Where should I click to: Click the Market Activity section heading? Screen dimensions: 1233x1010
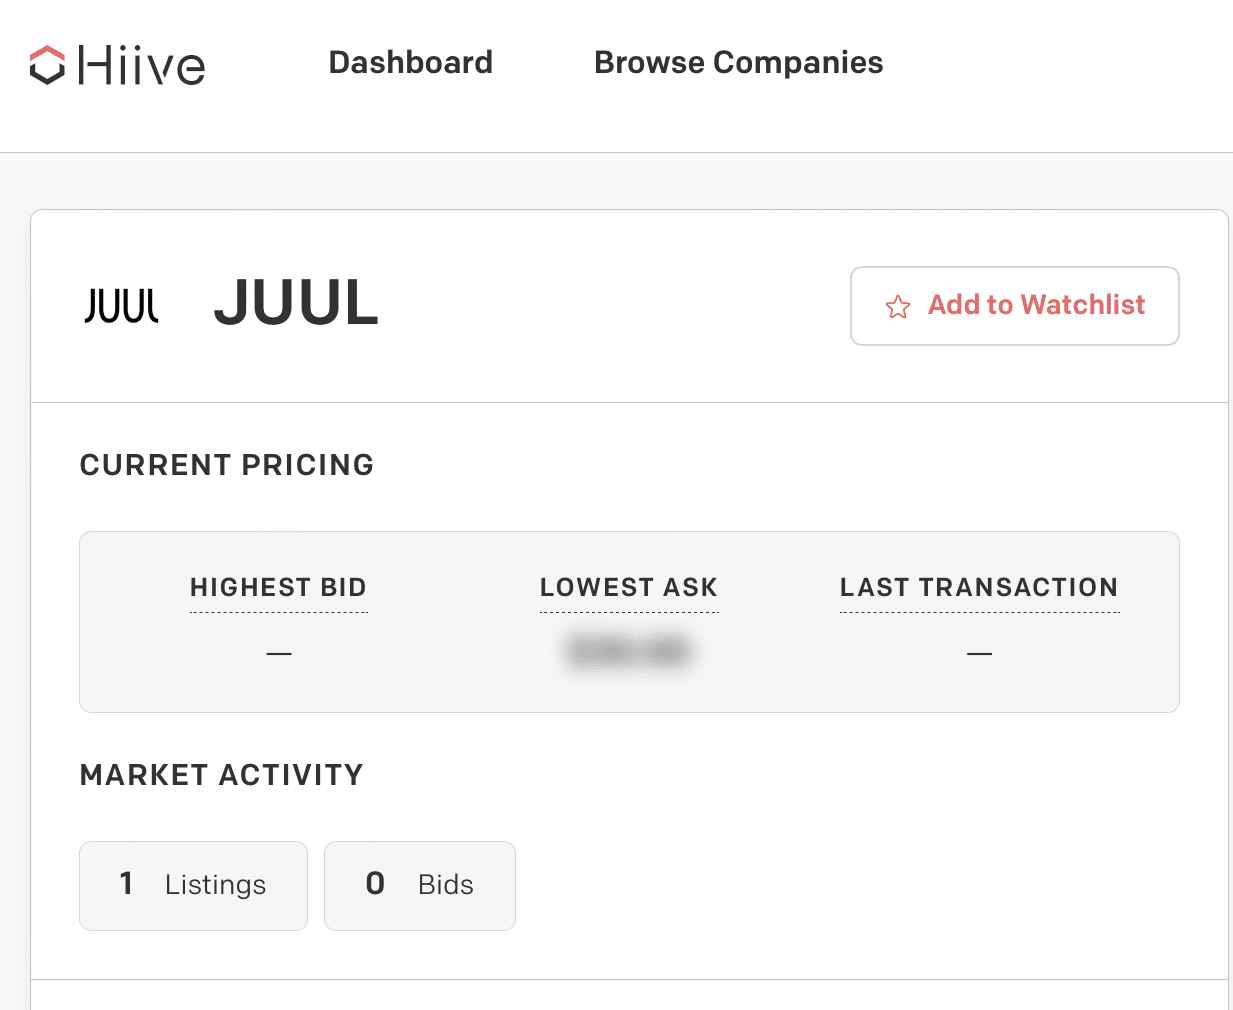click(x=222, y=775)
